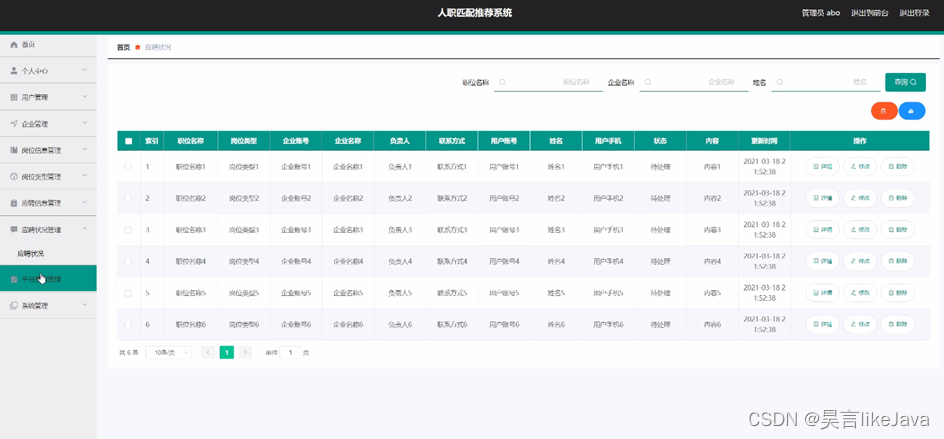Click cell 用户手机5 in the table
This screenshot has height=439, width=944.
[608, 293]
